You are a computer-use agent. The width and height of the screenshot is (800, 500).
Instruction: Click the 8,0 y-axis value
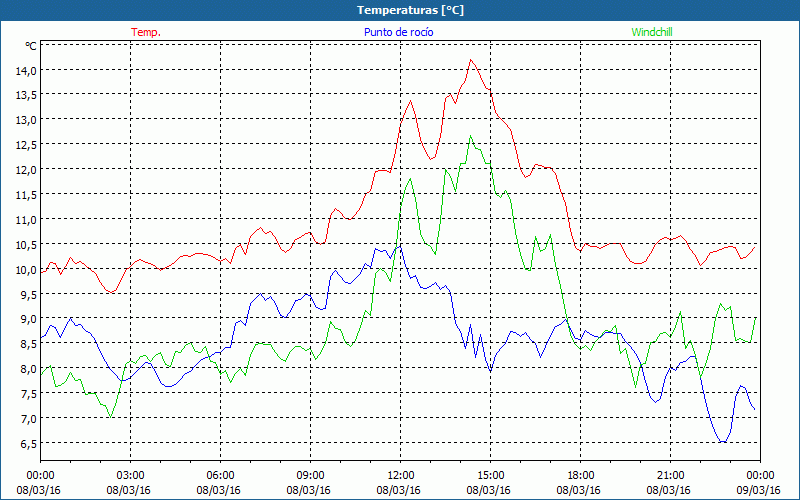[x=29, y=369]
